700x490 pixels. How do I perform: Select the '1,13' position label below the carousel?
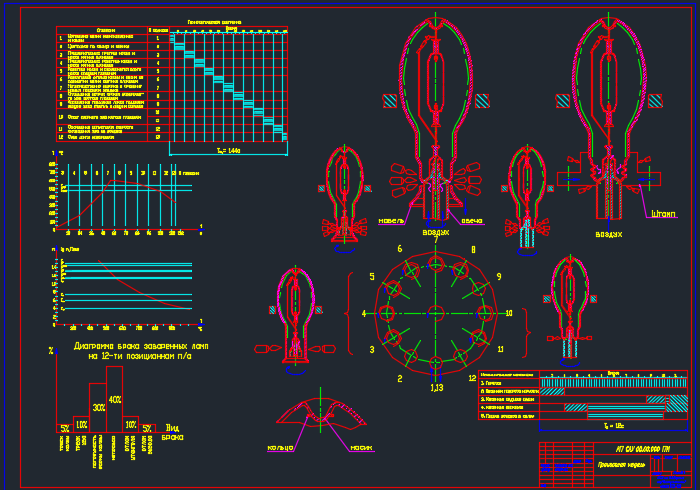point(436,386)
